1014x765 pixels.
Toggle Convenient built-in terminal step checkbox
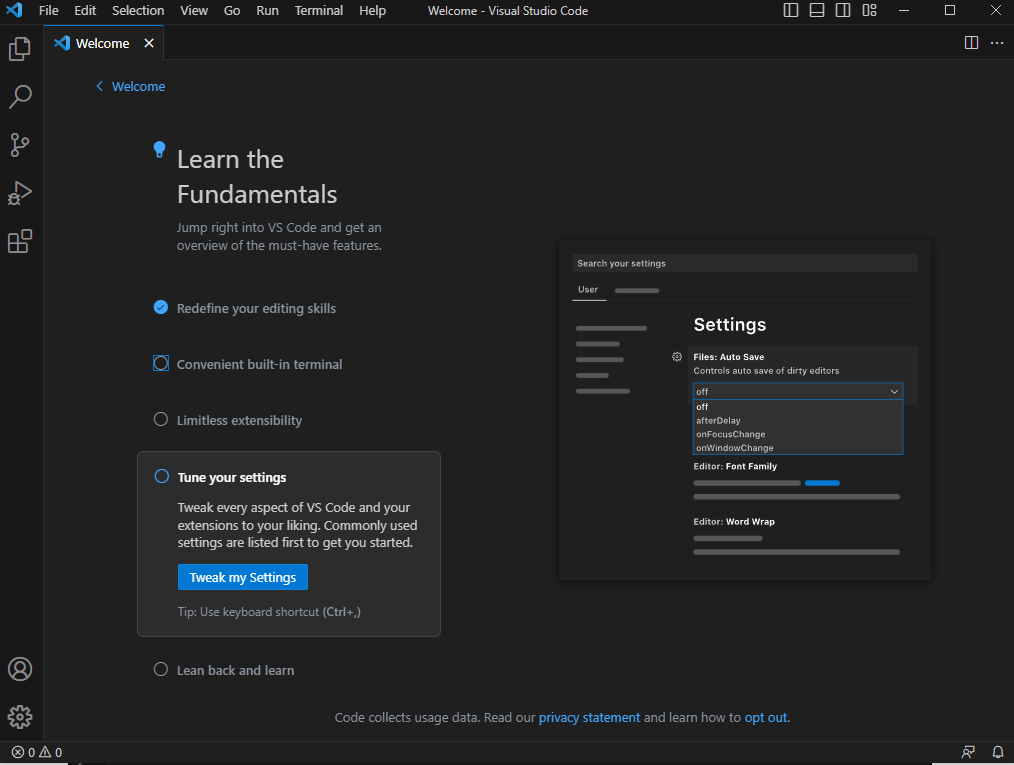160,363
